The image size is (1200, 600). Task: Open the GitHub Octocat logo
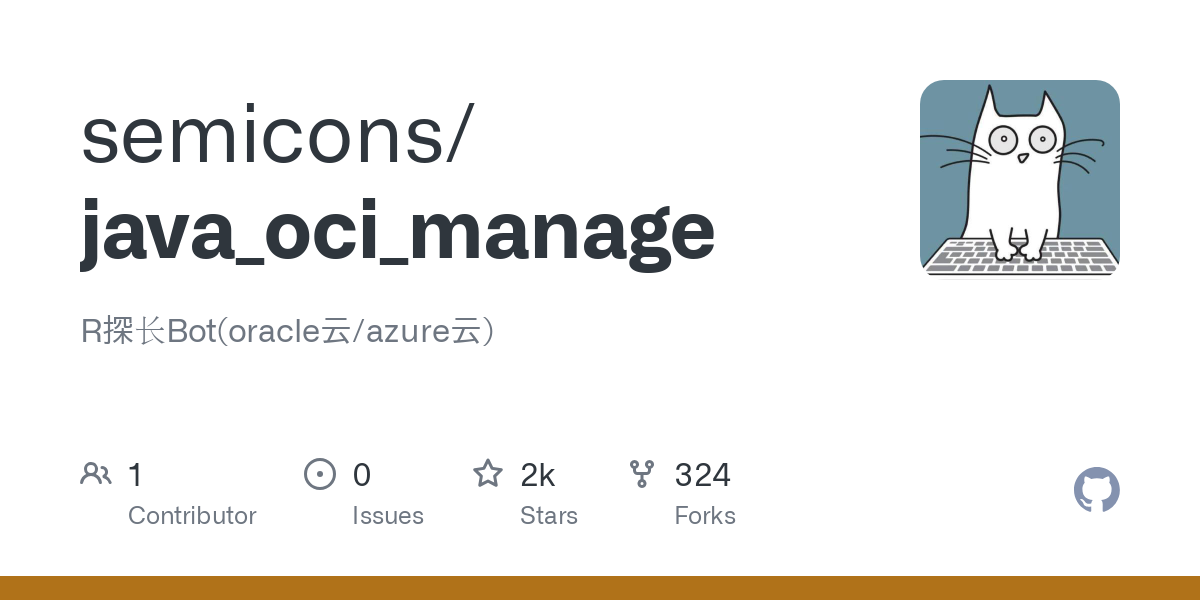coord(1096,490)
